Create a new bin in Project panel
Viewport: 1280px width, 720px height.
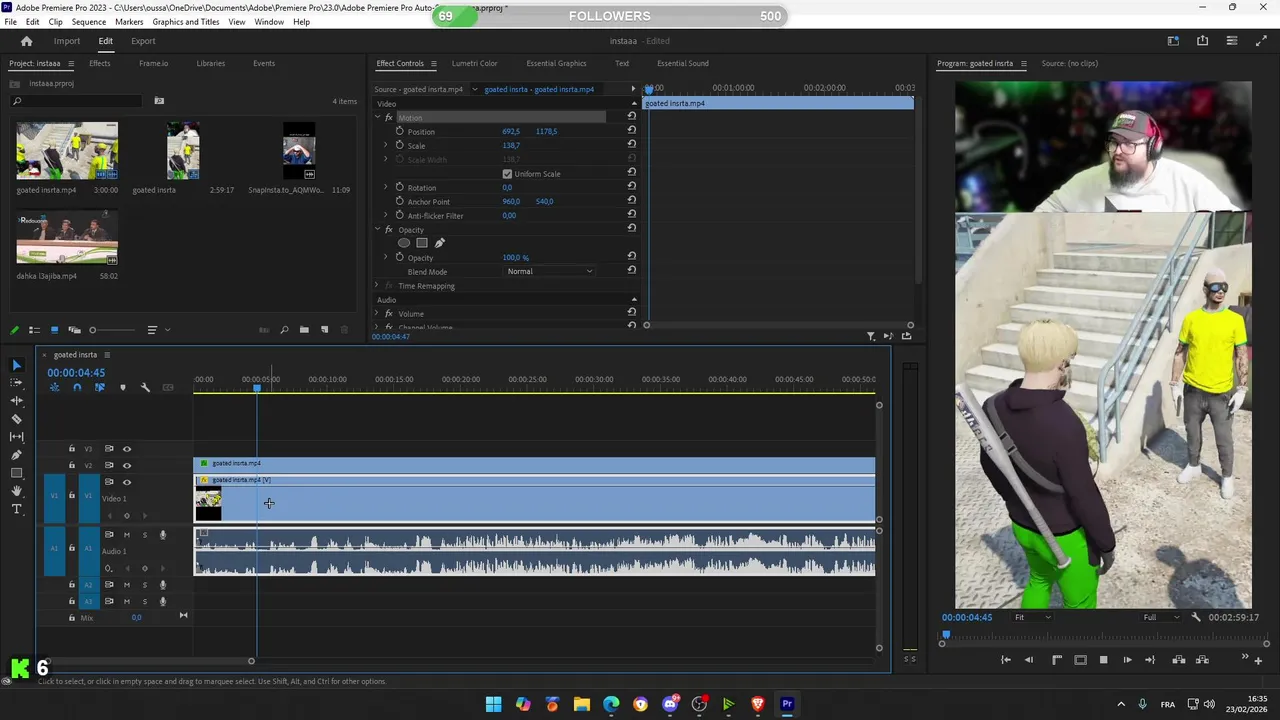click(x=304, y=330)
